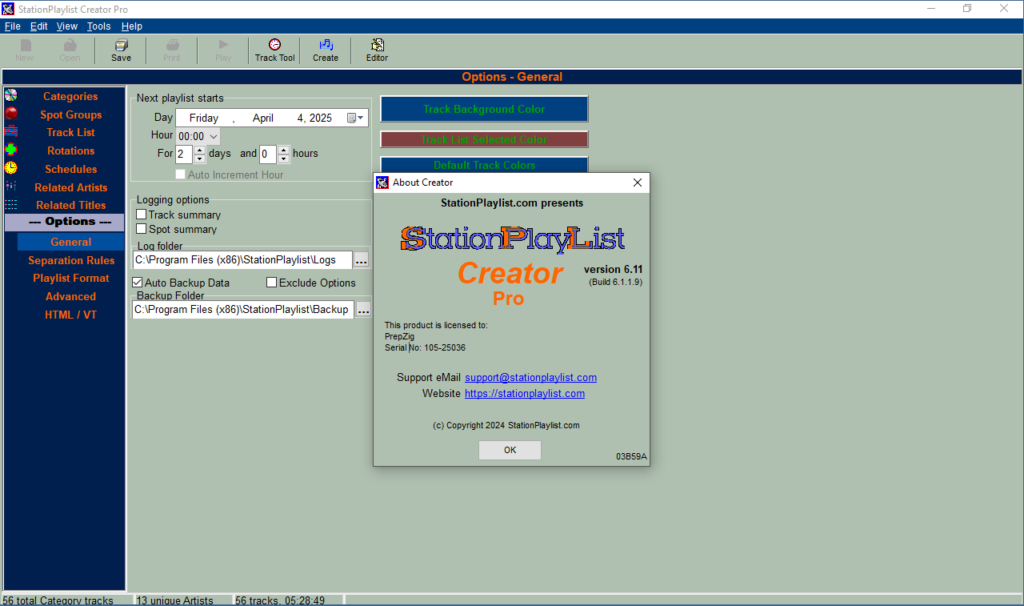Click the Related Artists sidebar icon

click(11, 186)
